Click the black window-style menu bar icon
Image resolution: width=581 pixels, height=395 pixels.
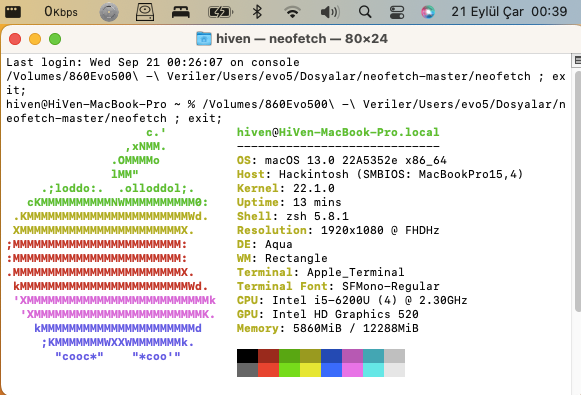pyautogui.click(x=13, y=12)
